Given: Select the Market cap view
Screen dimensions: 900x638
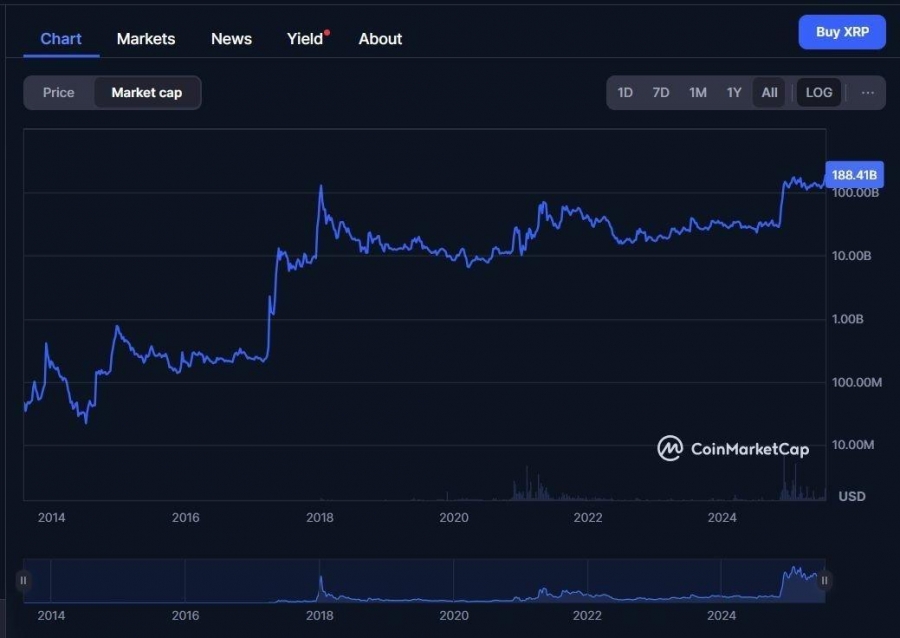Looking at the screenshot, I should [147, 92].
